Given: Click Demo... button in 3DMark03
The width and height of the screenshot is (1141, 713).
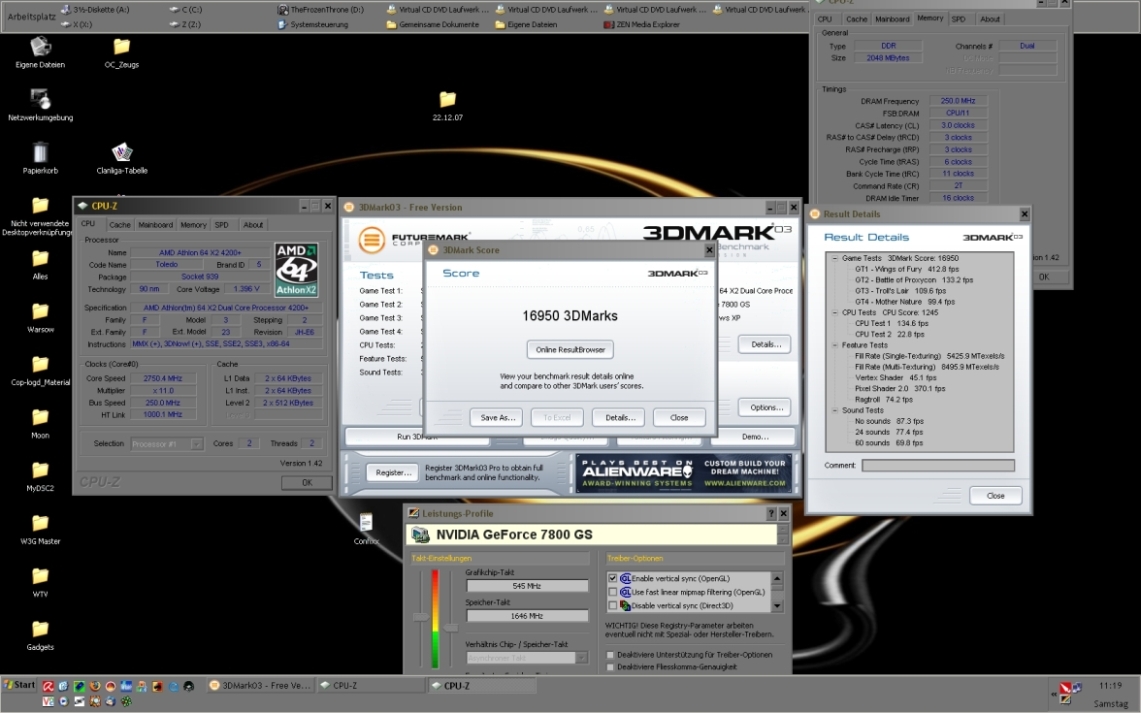Looking at the screenshot, I should (x=755, y=437).
